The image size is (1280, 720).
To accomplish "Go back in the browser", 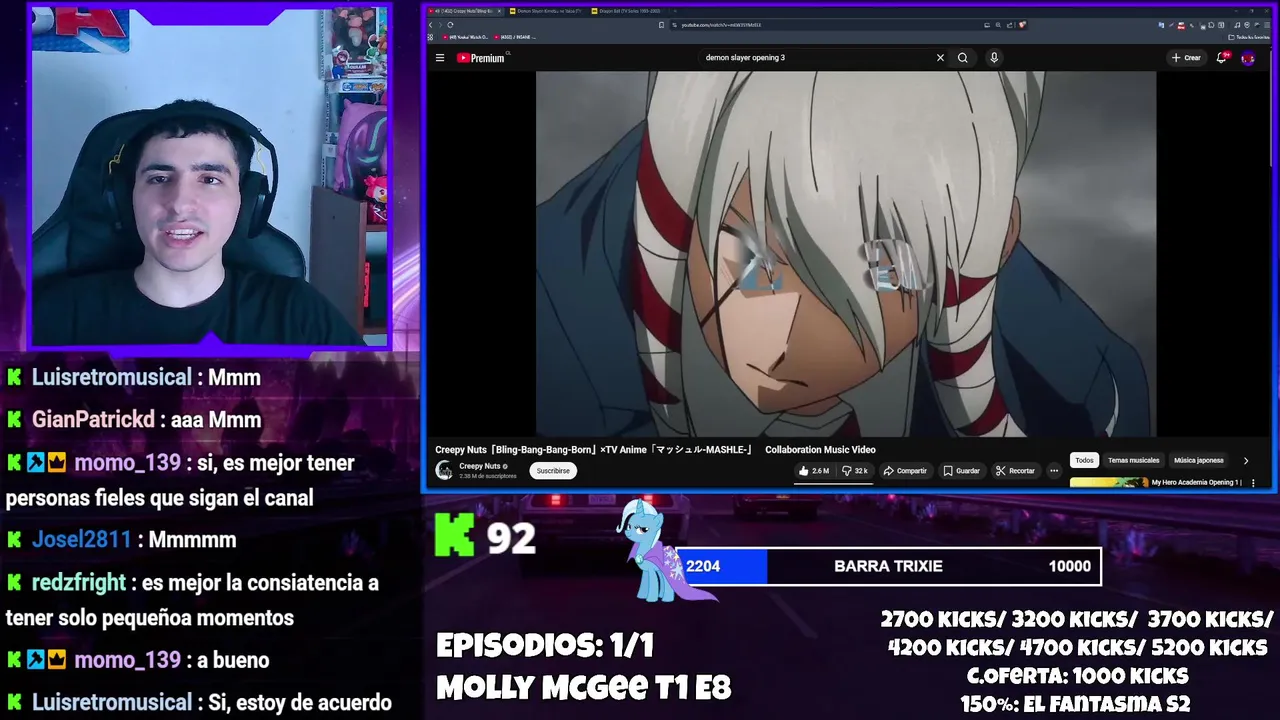I will tap(431, 25).
